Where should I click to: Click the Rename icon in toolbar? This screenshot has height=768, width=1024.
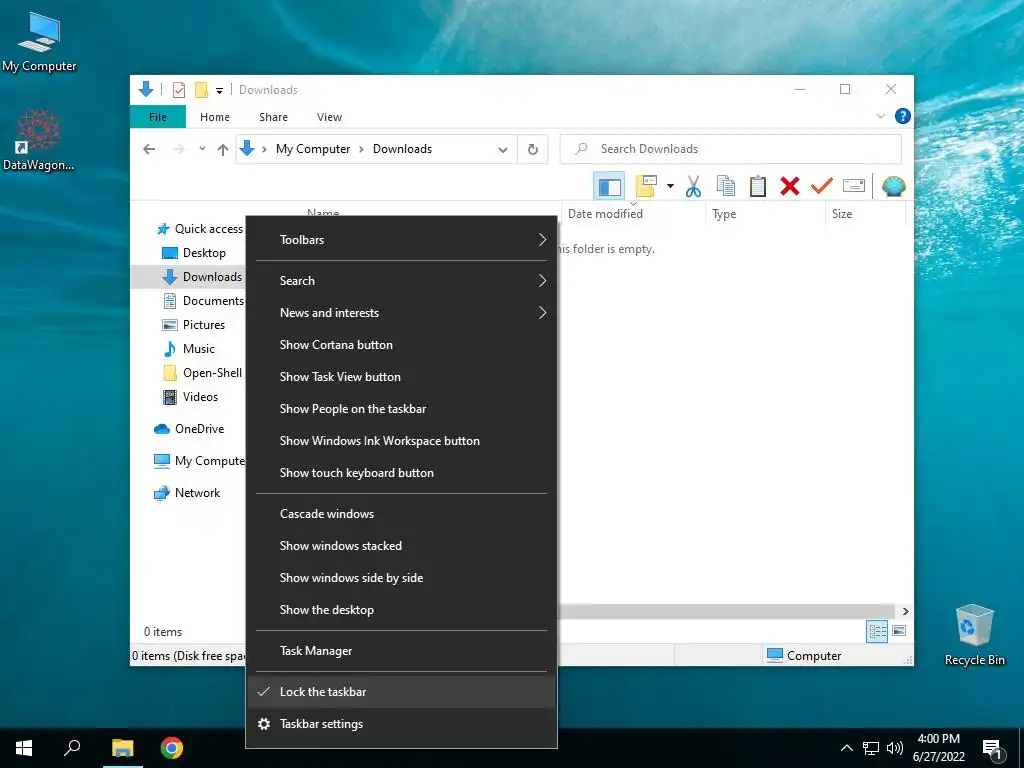click(854, 187)
